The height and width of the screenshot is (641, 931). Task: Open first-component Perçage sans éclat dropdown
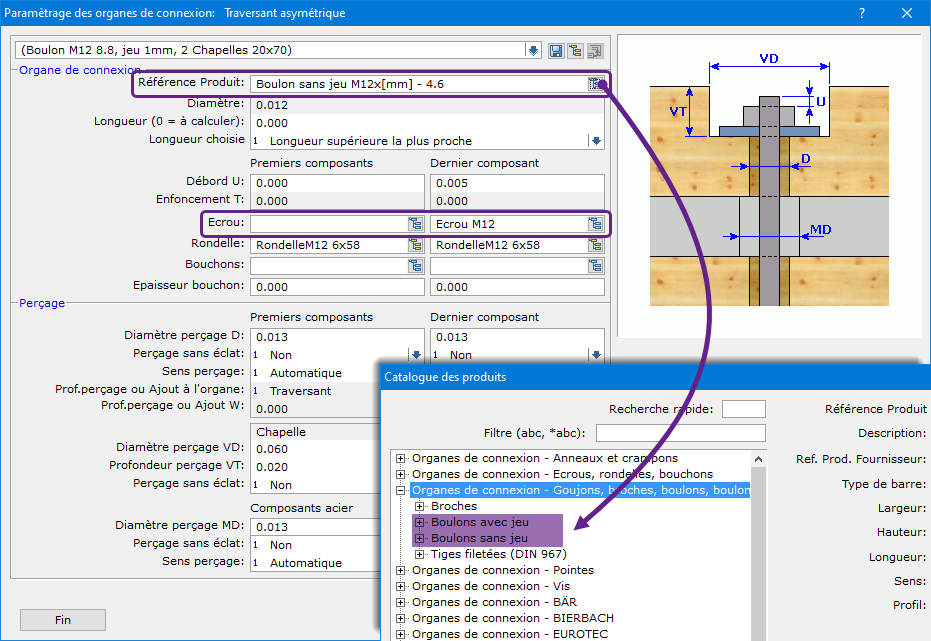(416, 354)
